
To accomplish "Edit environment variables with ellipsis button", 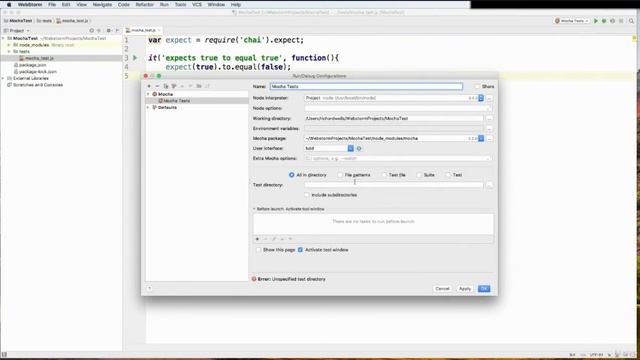I will 489,129.
